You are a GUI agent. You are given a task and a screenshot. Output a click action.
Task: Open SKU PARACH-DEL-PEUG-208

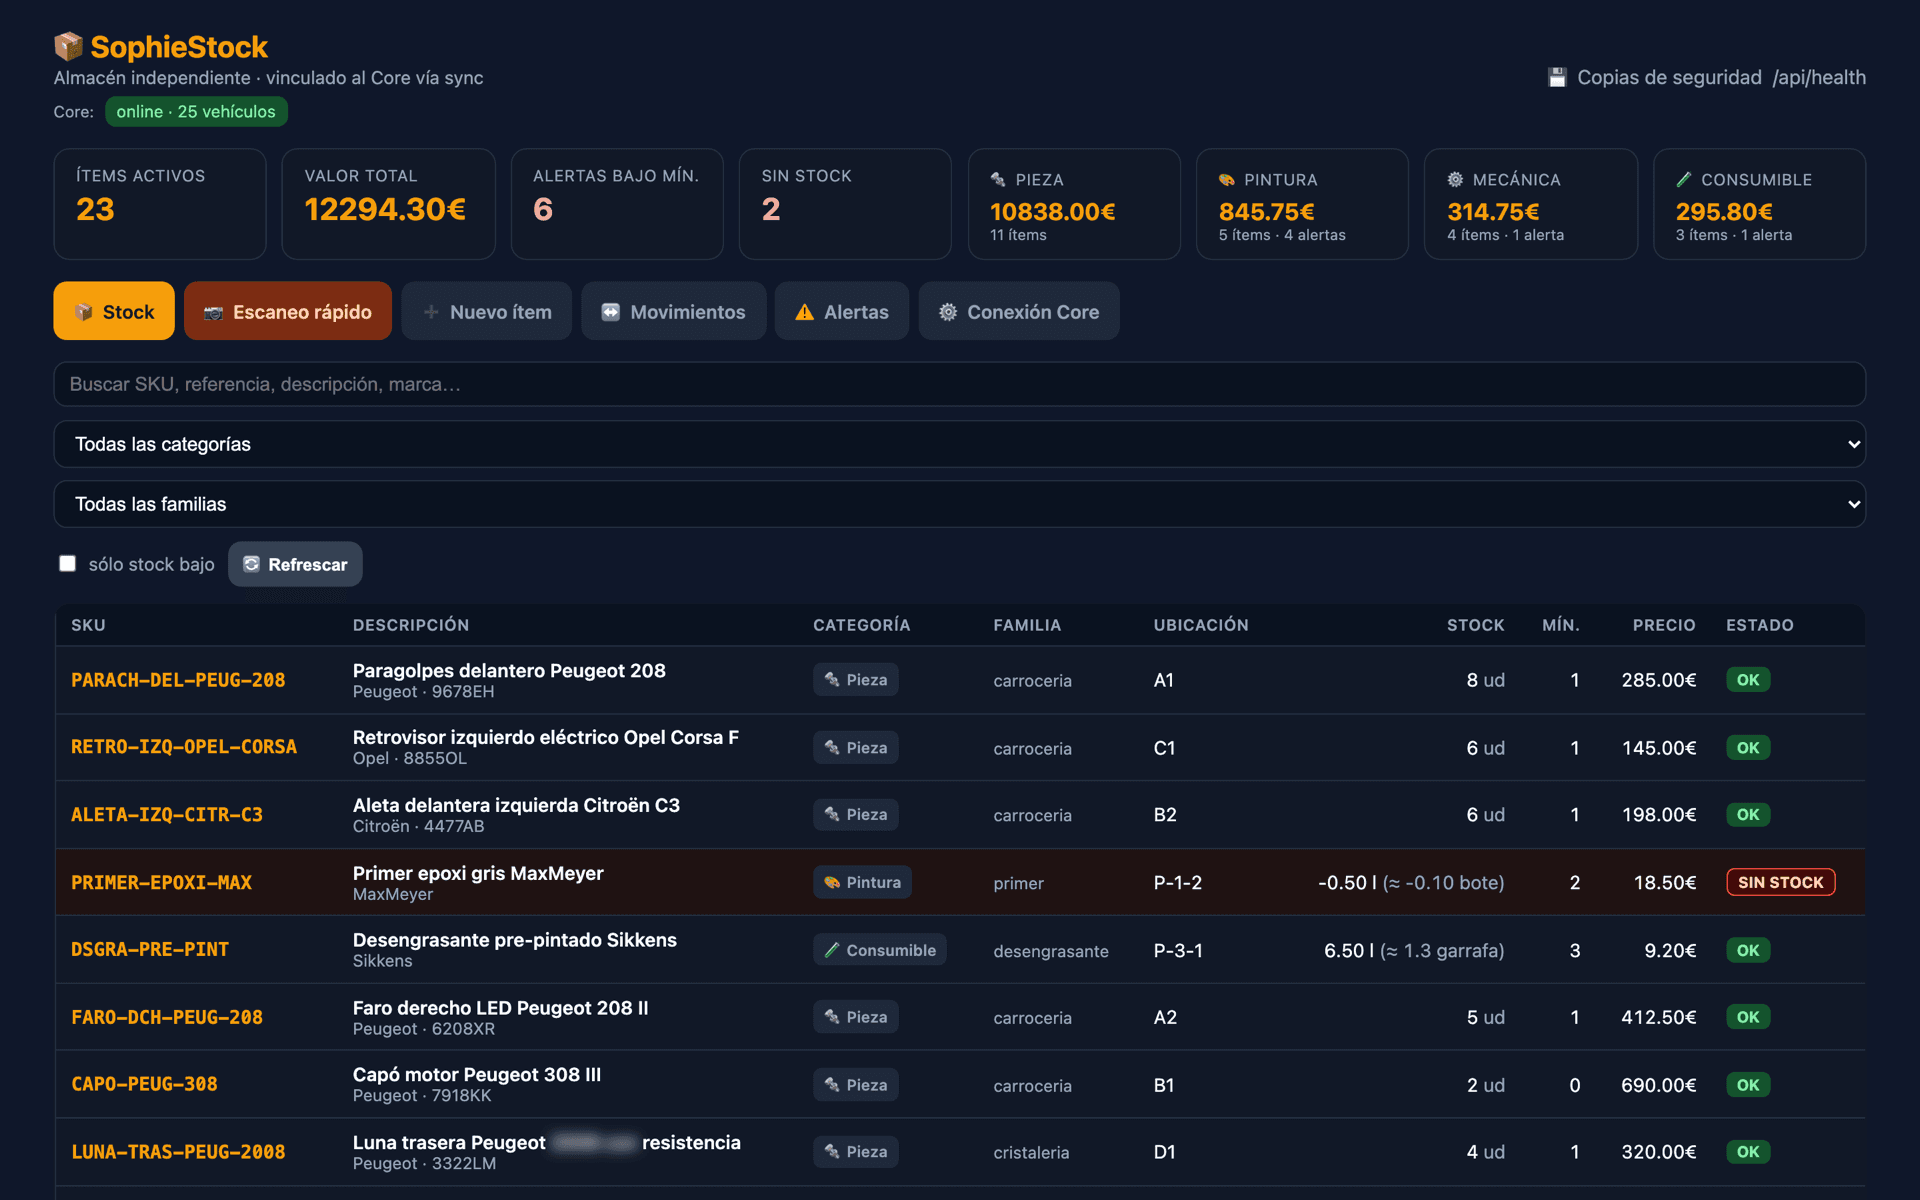point(178,681)
